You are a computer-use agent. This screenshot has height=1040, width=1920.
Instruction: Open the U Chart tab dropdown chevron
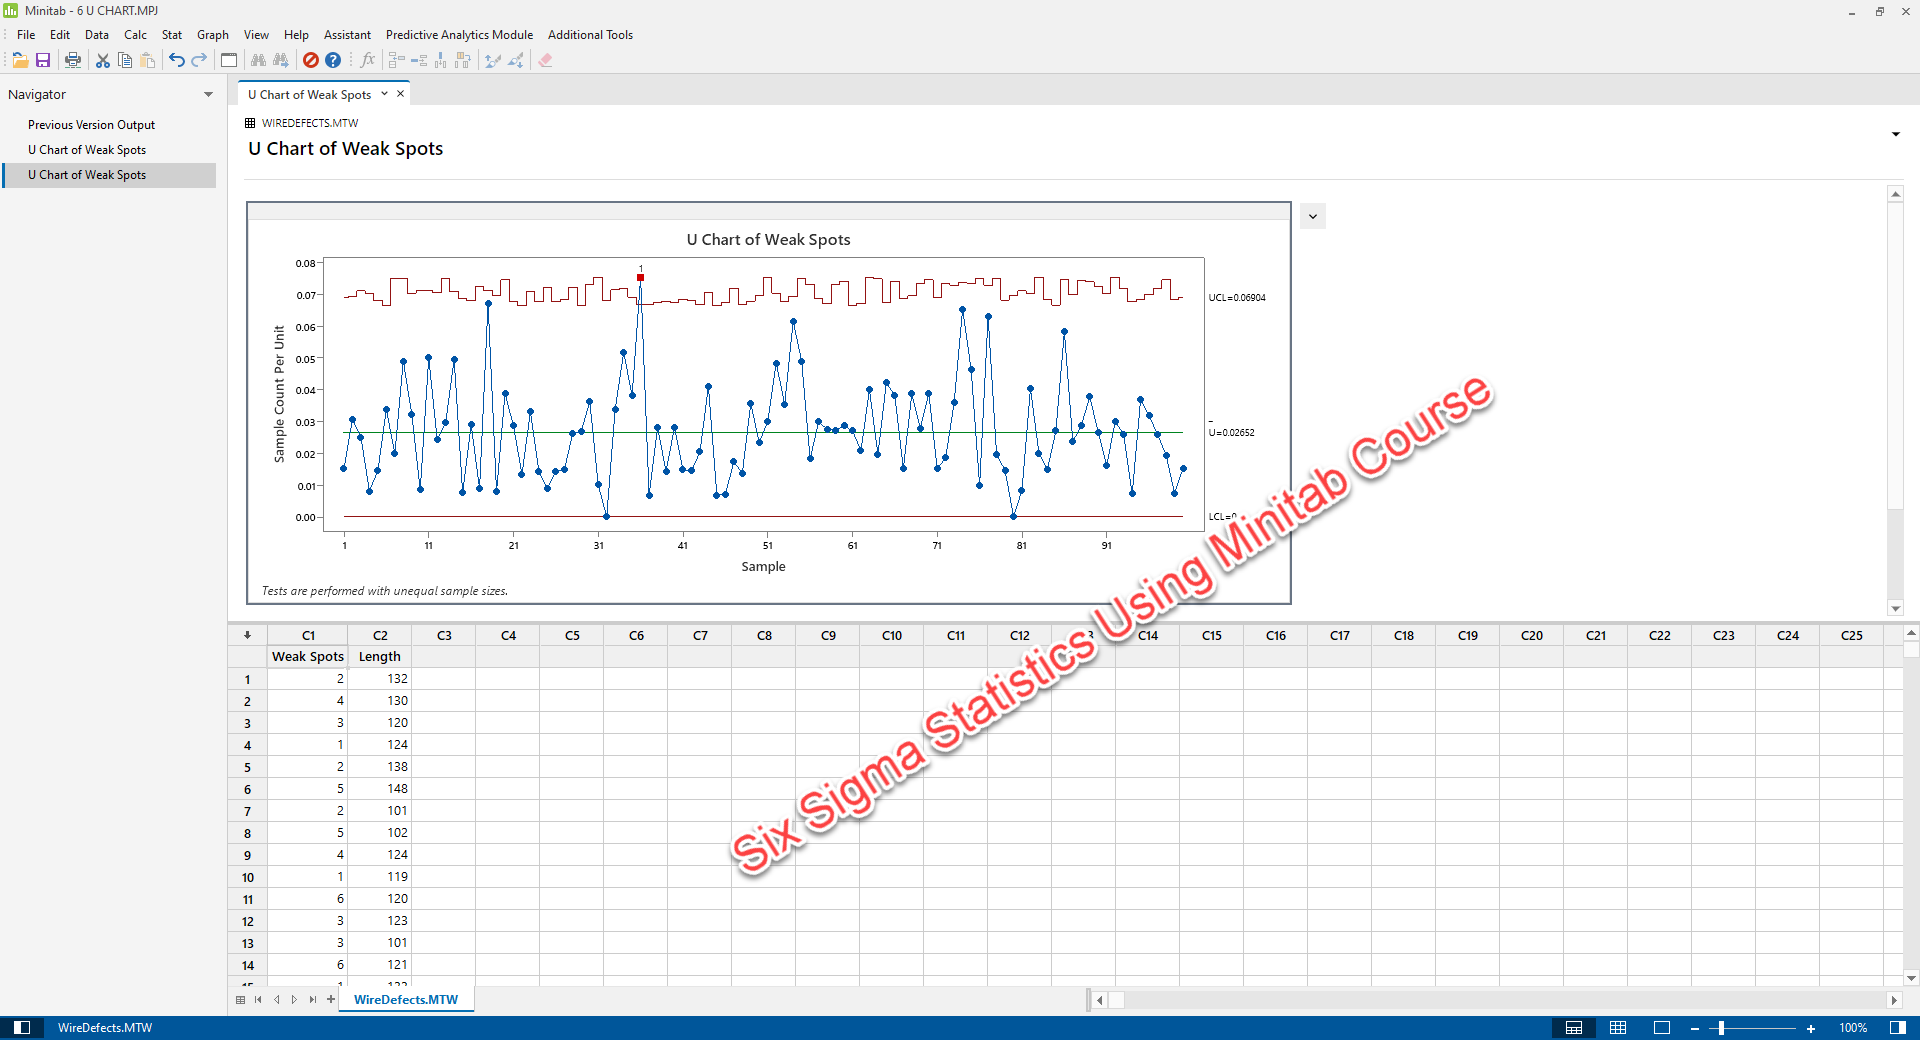[x=384, y=94]
